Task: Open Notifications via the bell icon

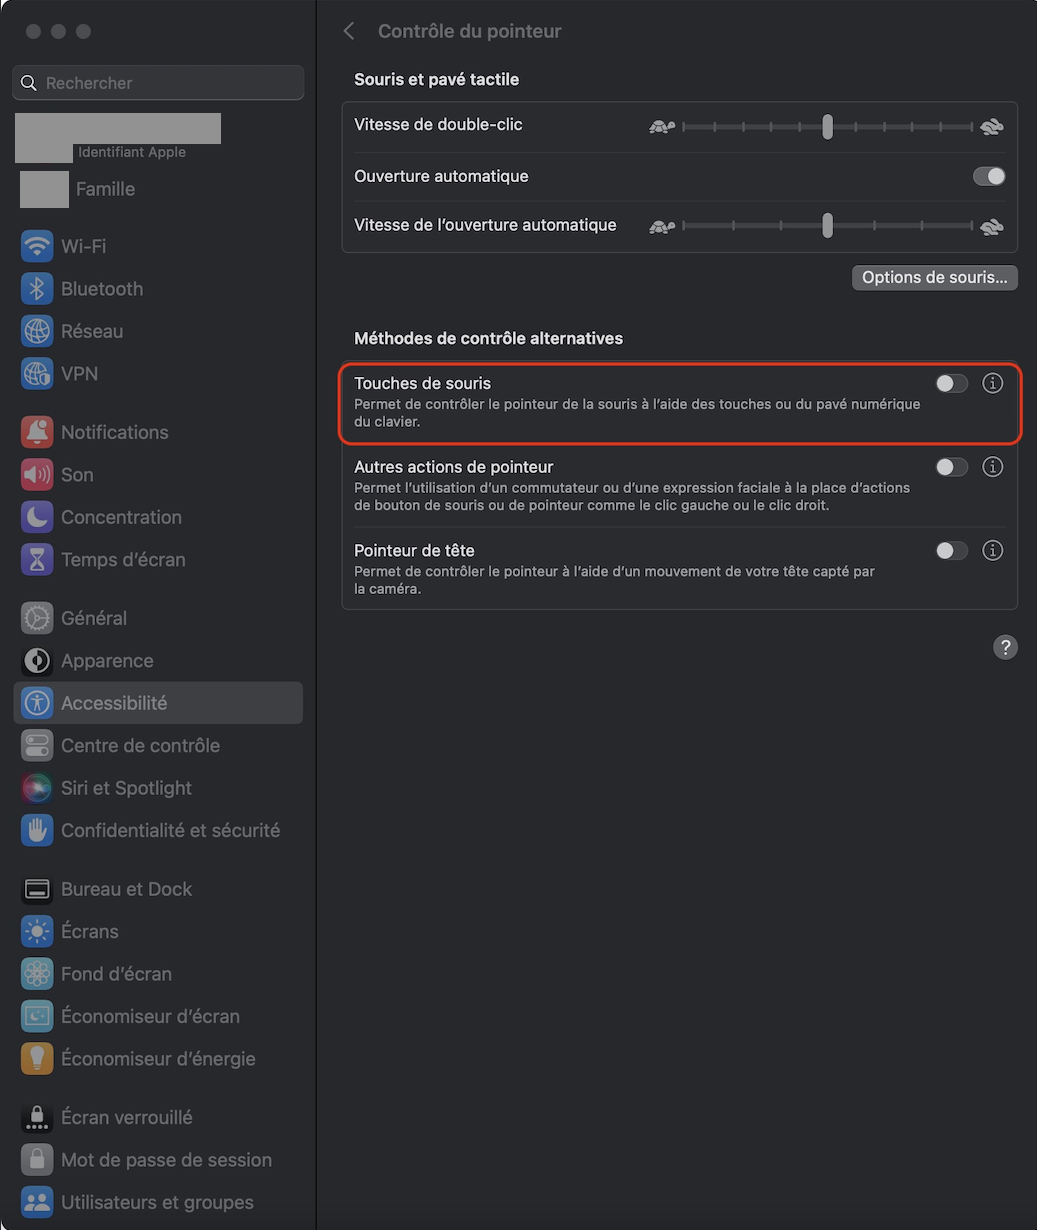Action: pos(37,432)
